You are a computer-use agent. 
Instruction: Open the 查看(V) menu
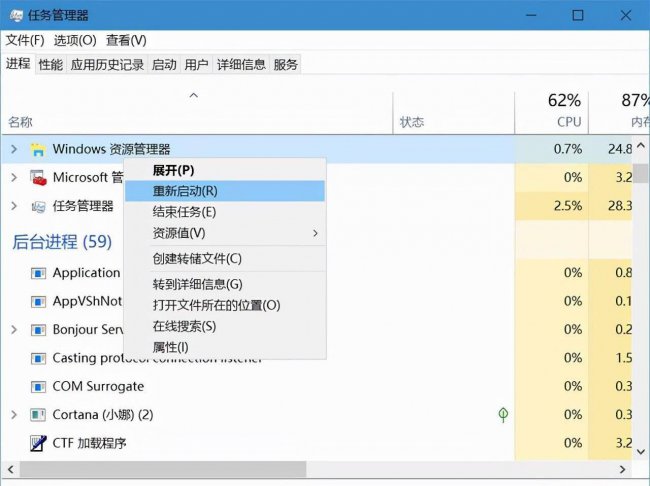(126, 40)
